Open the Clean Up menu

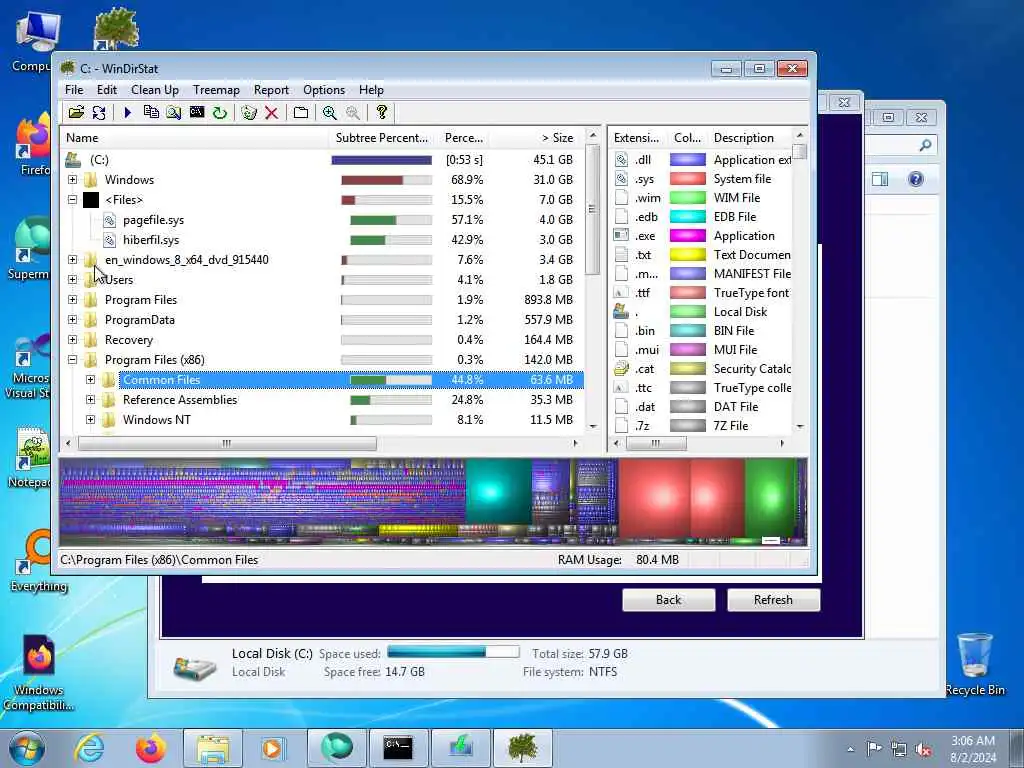pyautogui.click(x=155, y=90)
